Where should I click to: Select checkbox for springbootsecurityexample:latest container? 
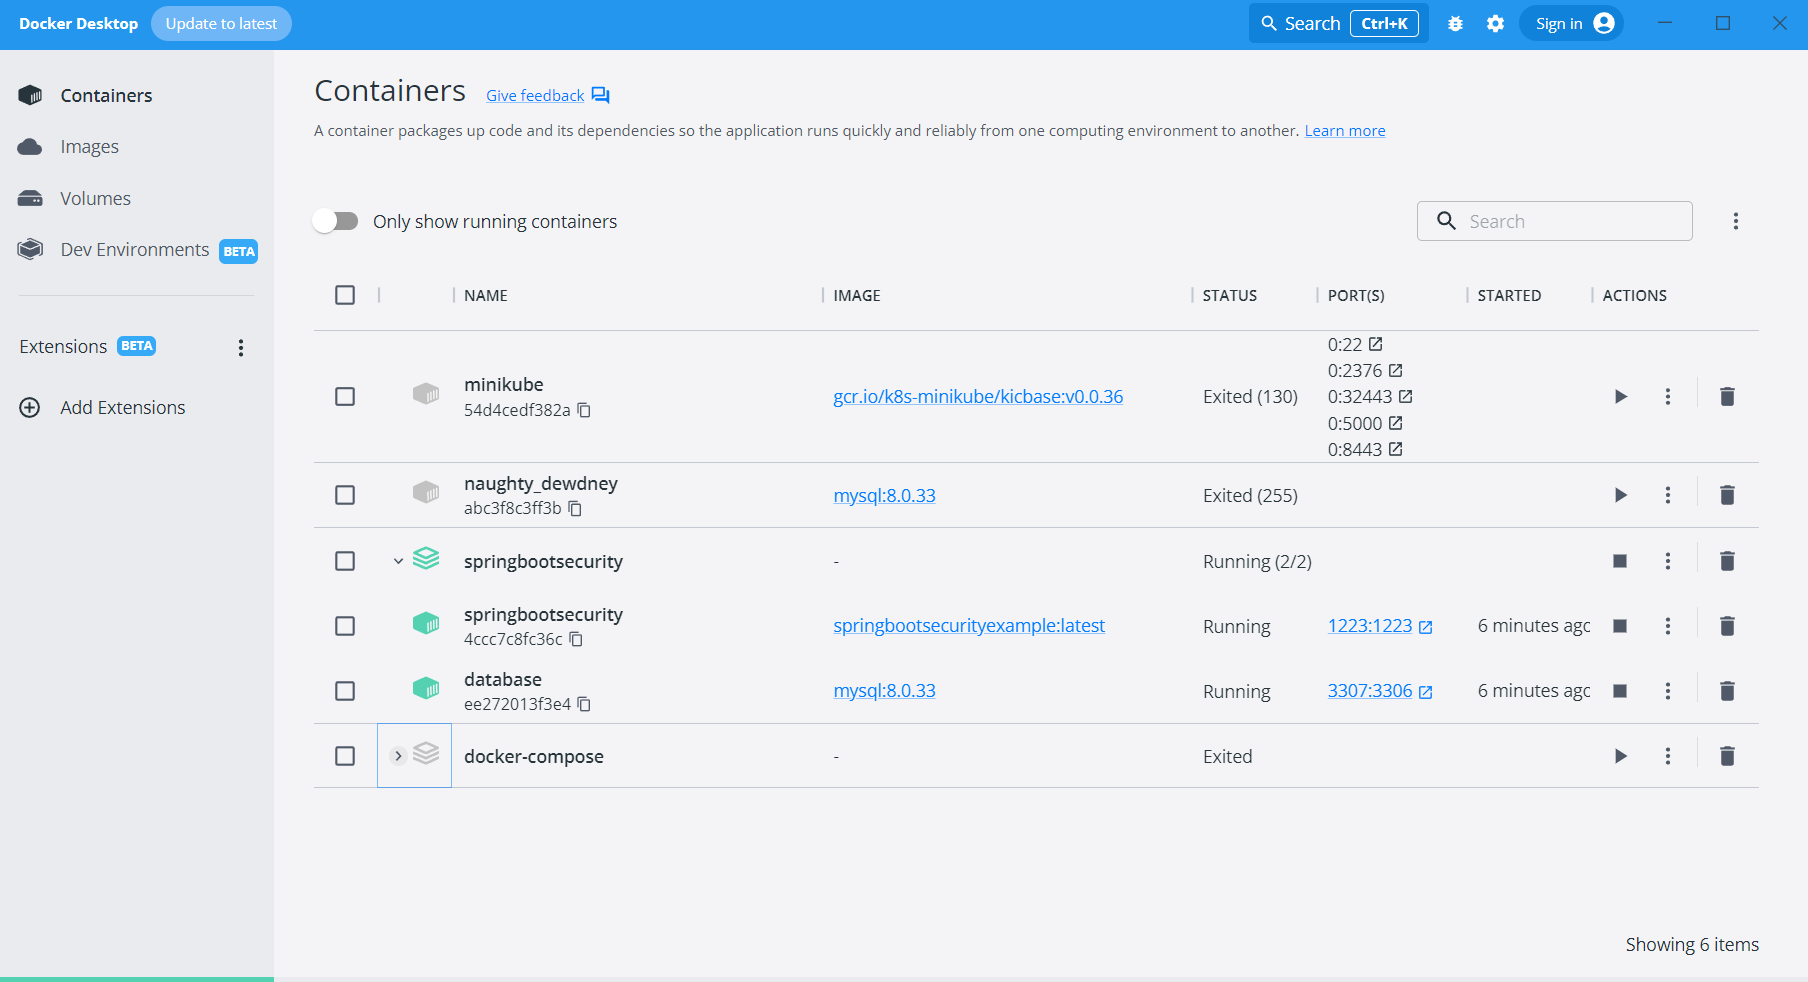point(345,626)
